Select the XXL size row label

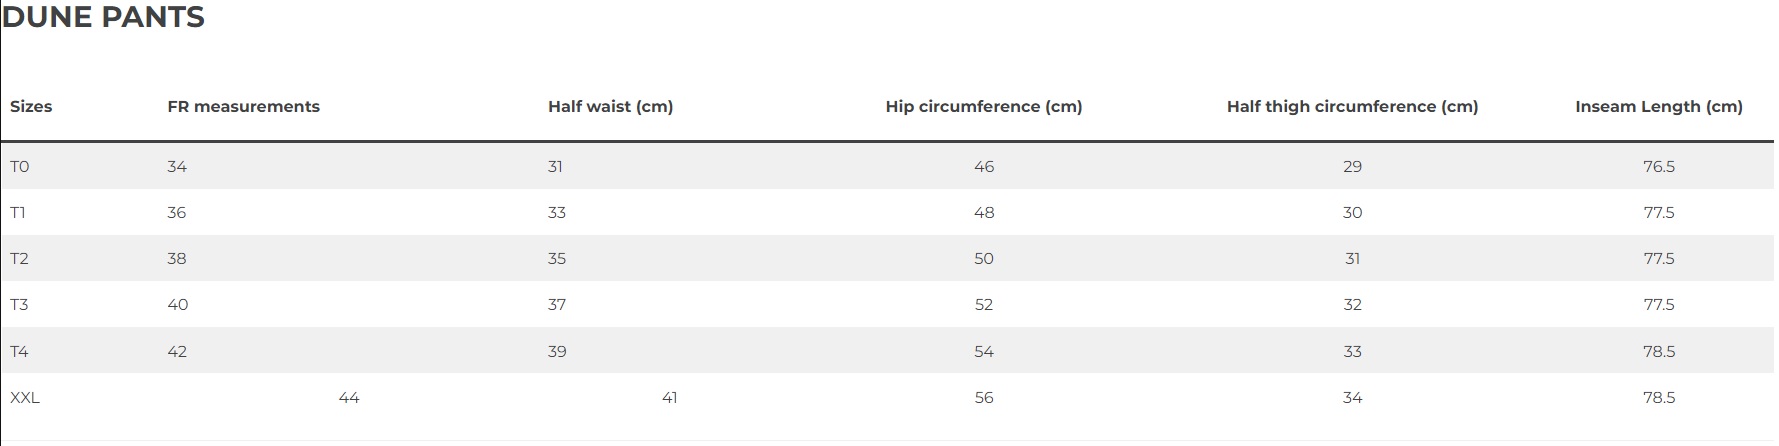pyautogui.click(x=25, y=397)
